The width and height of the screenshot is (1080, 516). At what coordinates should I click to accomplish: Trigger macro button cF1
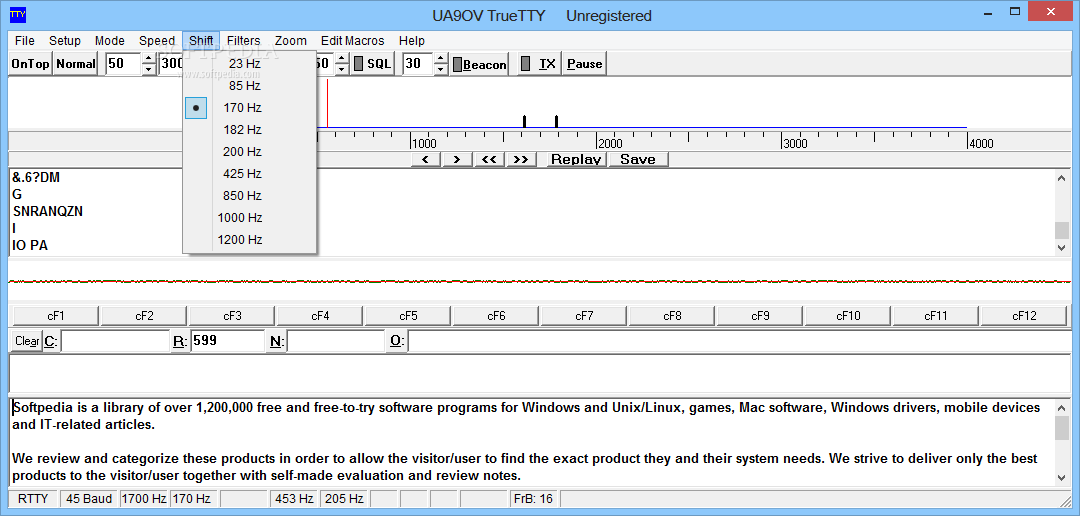(56, 316)
